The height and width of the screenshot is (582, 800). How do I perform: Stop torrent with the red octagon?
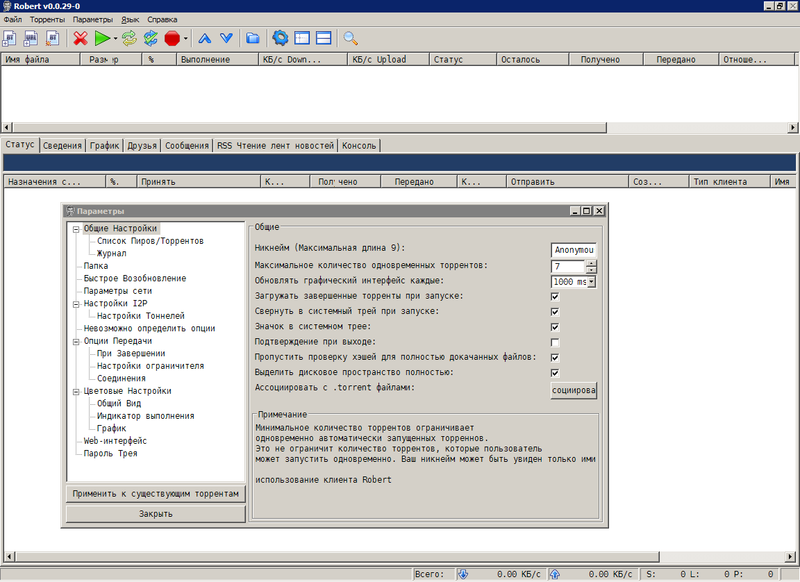coord(172,38)
